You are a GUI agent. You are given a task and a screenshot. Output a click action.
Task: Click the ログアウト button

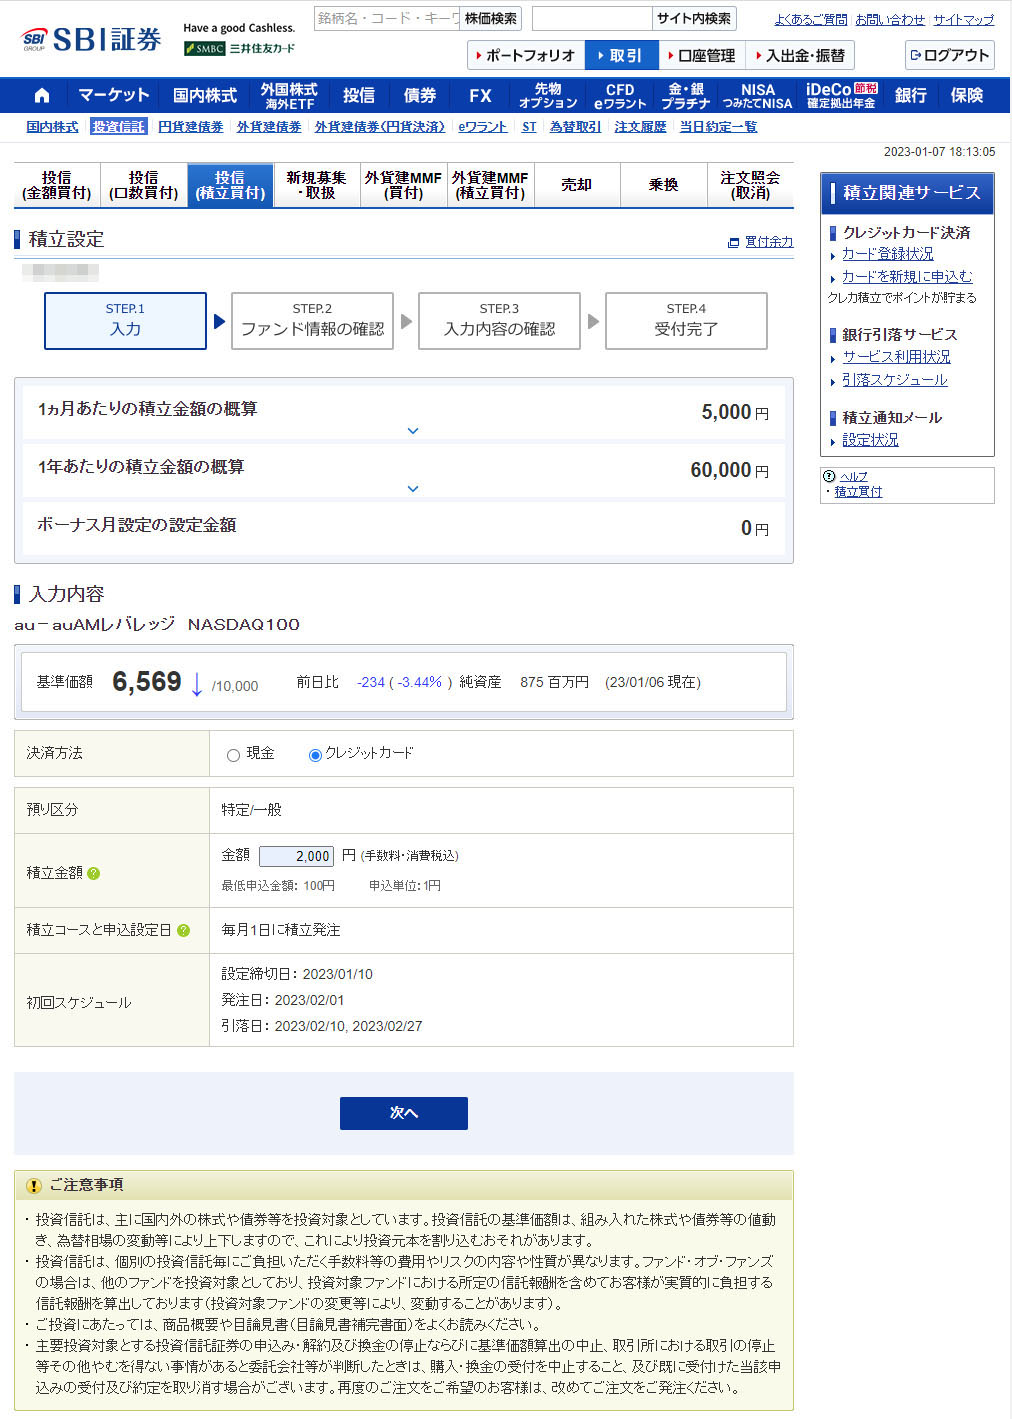(949, 55)
